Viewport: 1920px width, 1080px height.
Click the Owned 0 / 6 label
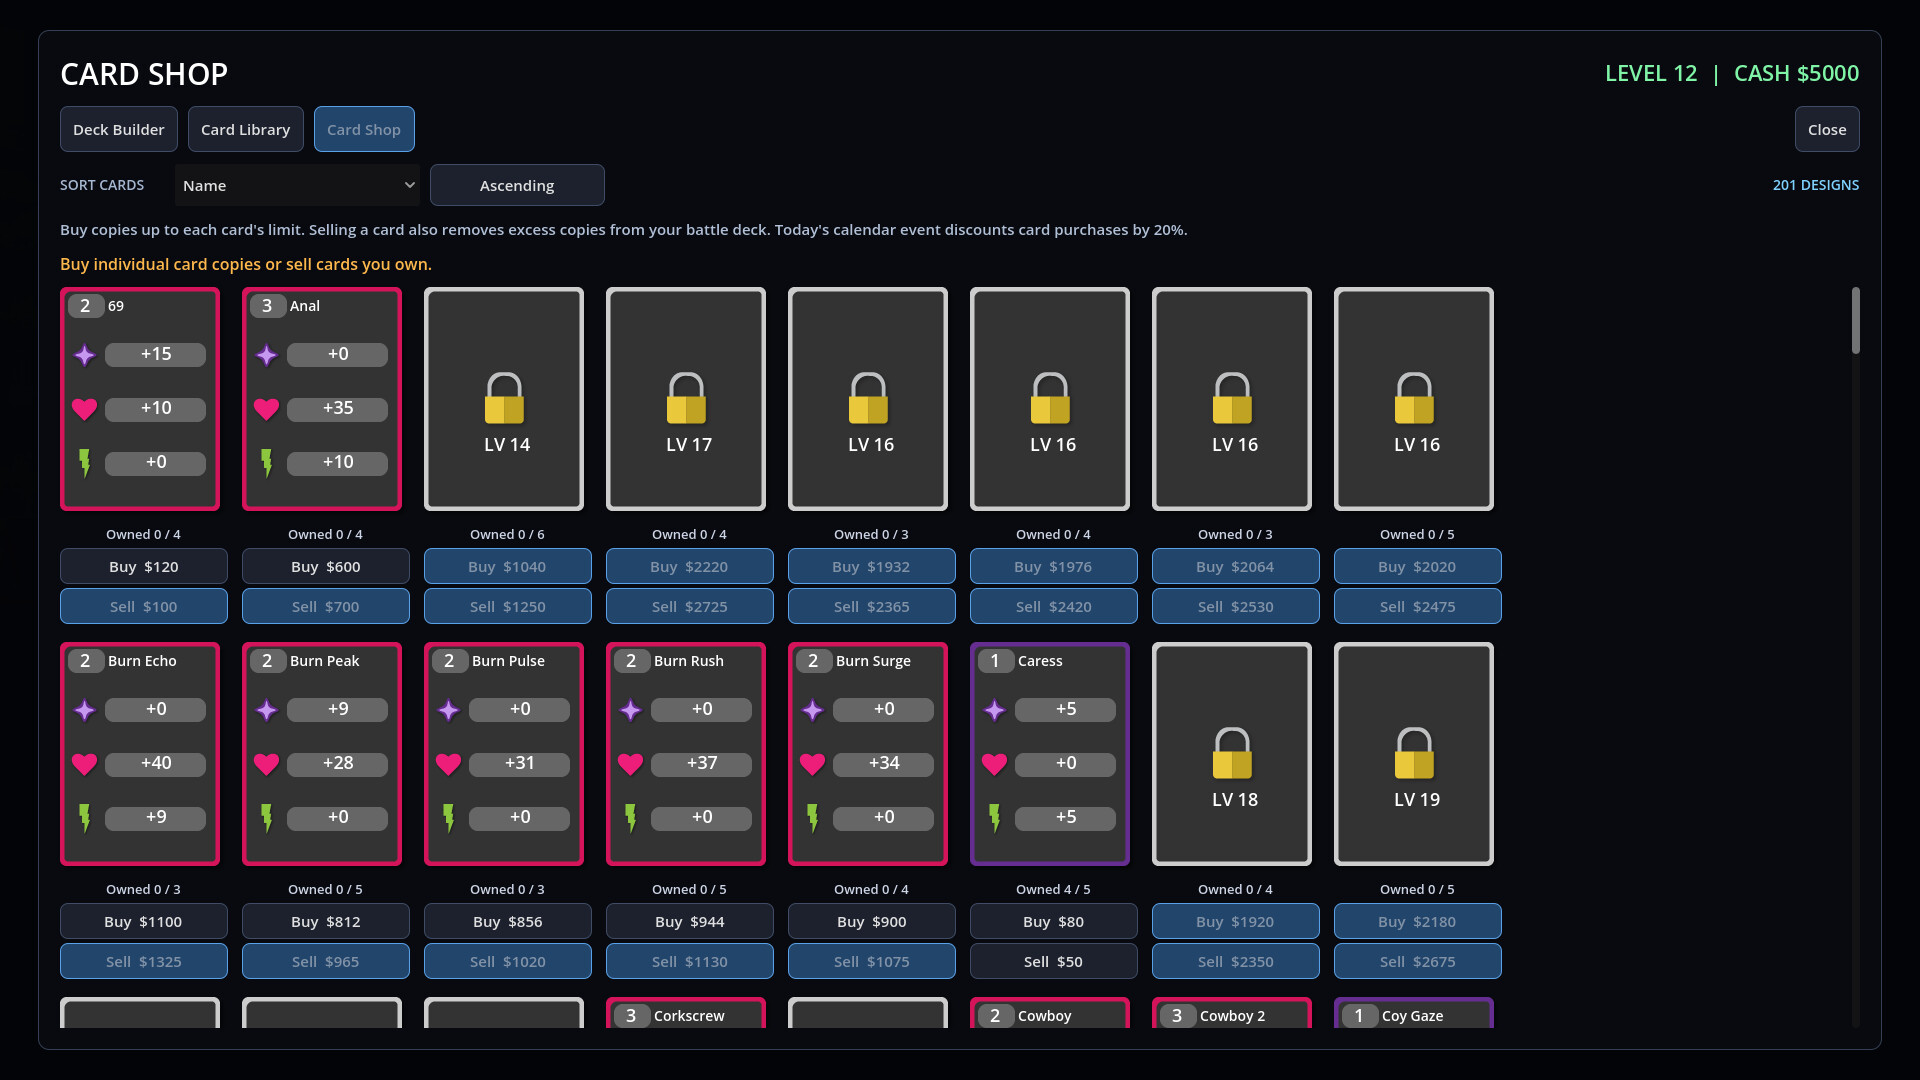pos(507,534)
